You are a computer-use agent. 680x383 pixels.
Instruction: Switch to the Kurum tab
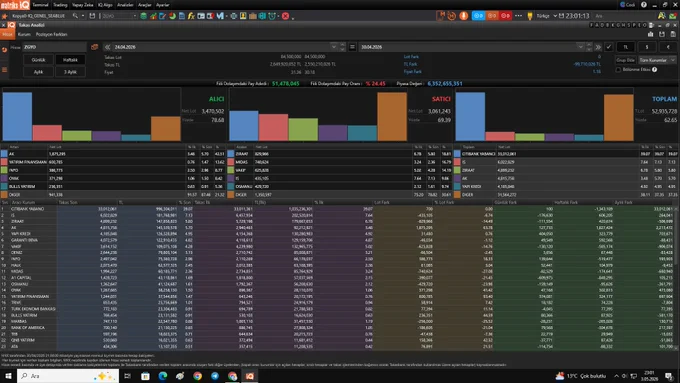tap(24, 34)
